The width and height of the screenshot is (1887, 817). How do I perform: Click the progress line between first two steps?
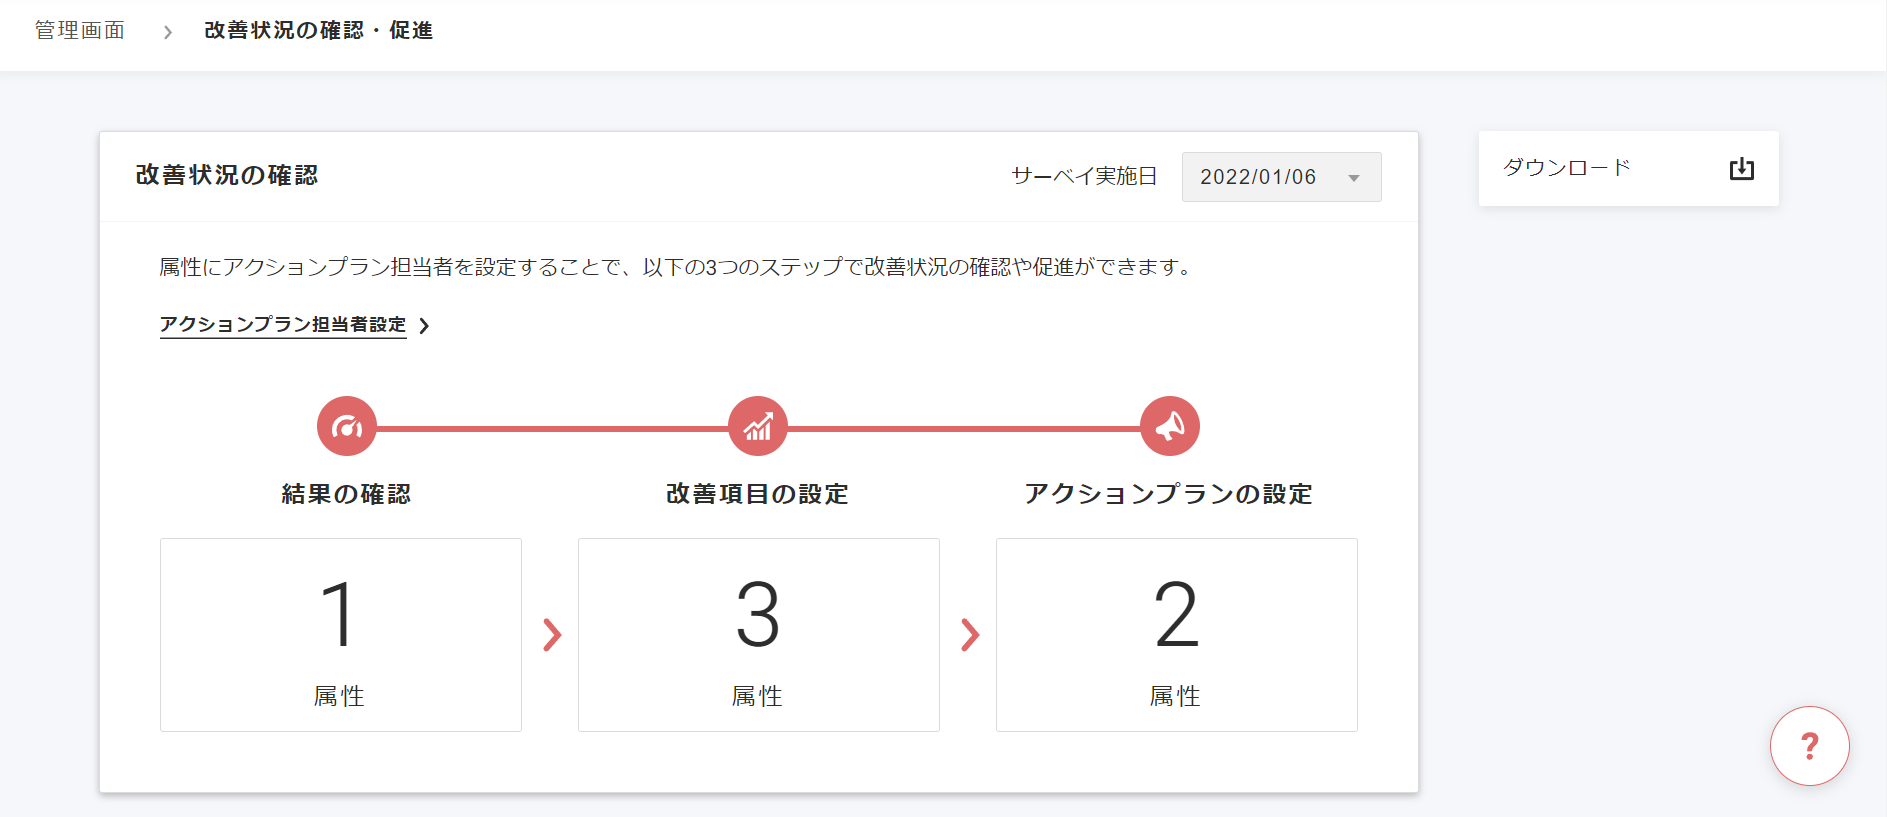click(552, 428)
